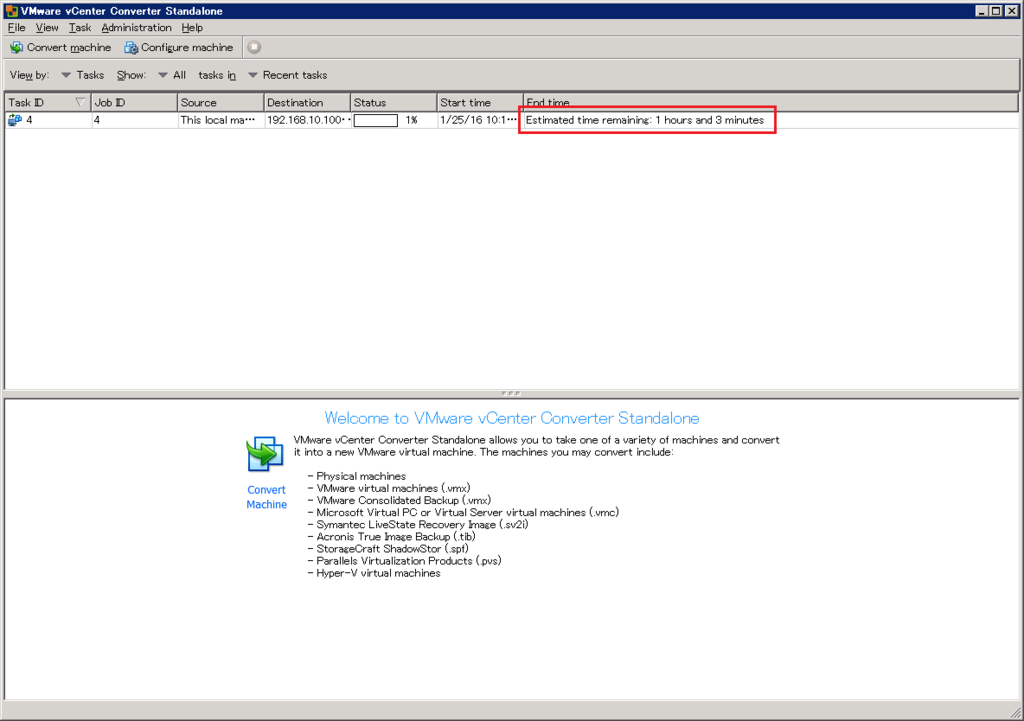This screenshot has height=721, width=1024.
Task: Click the 'Physical machines' list entry
Action: (x=357, y=476)
